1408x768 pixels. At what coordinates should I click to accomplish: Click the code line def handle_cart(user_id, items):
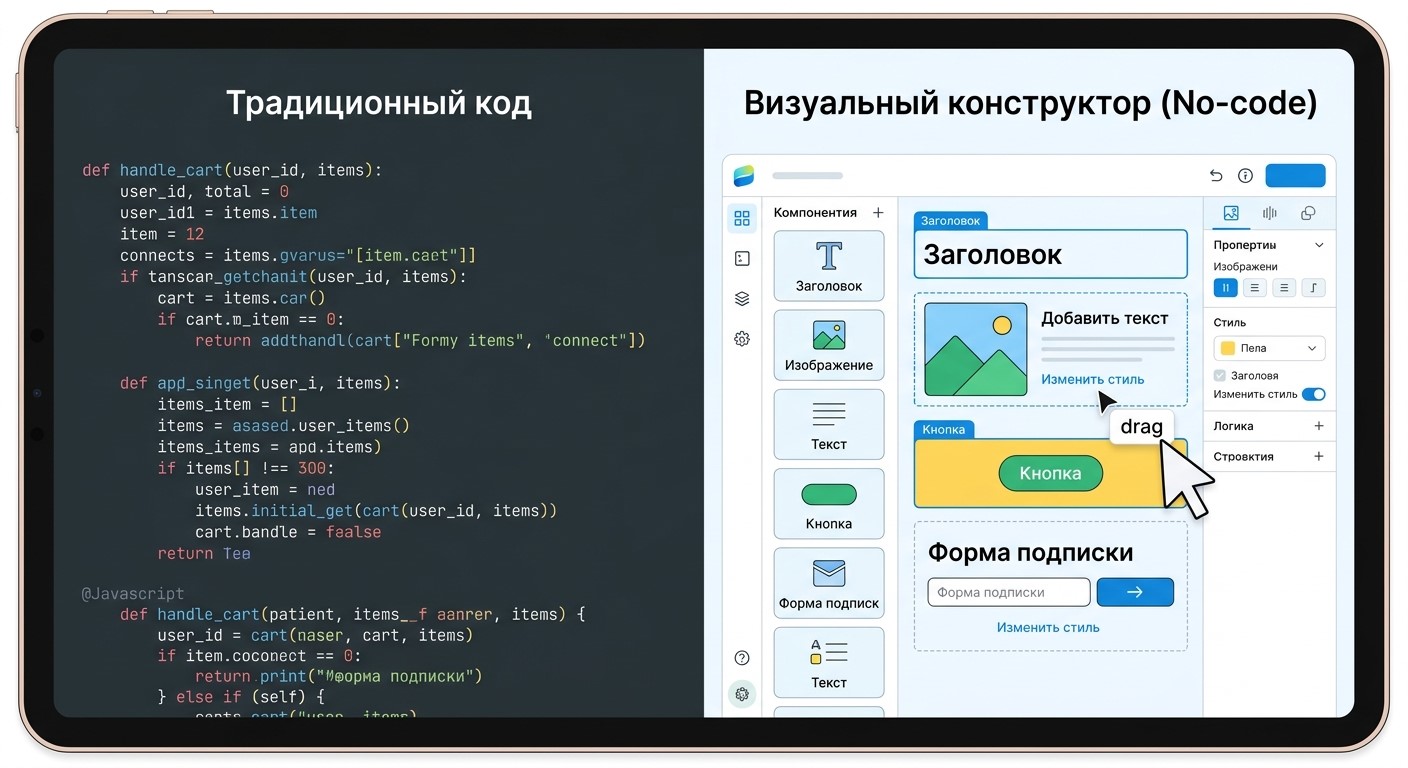pos(232,171)
